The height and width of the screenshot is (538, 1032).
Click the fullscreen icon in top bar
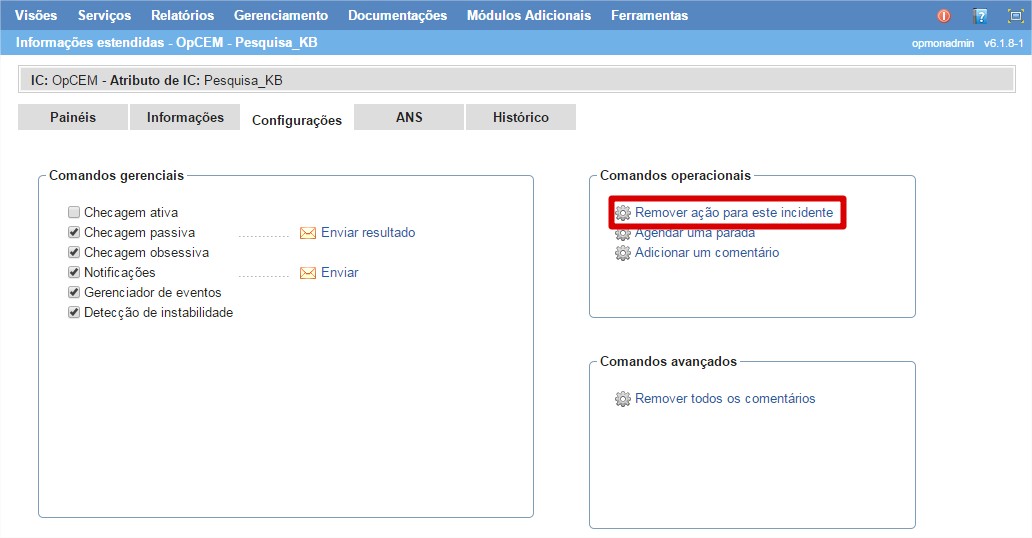point(1014,16)
